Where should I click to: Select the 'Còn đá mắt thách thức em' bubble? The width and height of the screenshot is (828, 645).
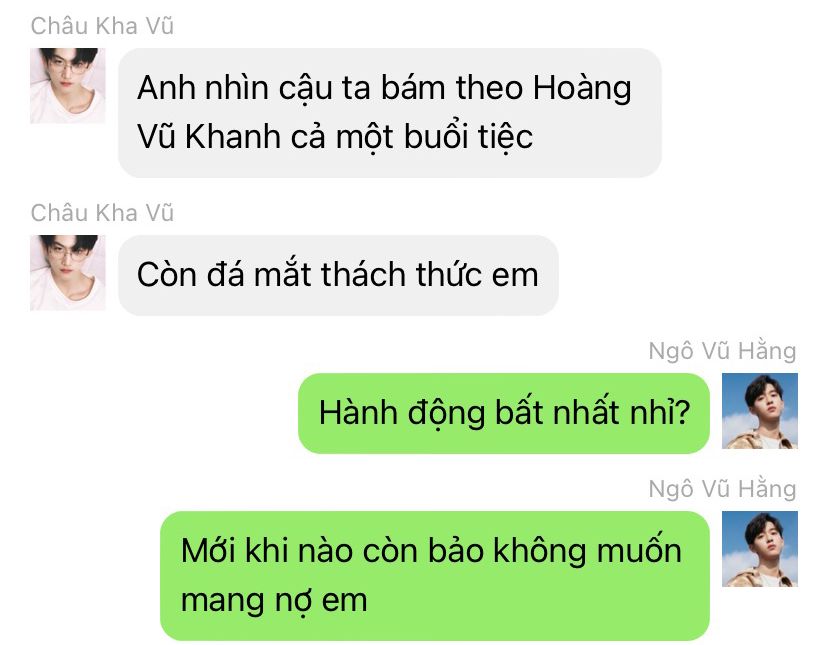(x=338, y=275)
